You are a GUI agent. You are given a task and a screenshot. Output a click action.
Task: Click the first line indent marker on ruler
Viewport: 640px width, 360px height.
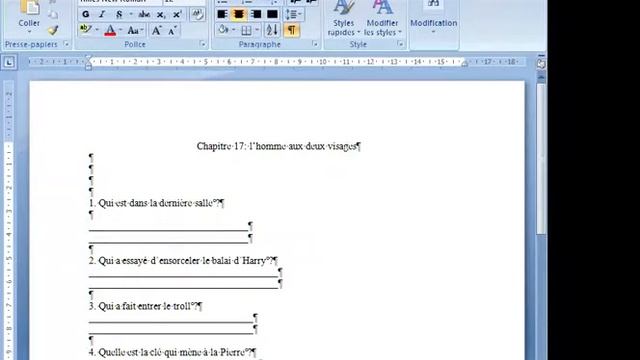coord(88,58)
